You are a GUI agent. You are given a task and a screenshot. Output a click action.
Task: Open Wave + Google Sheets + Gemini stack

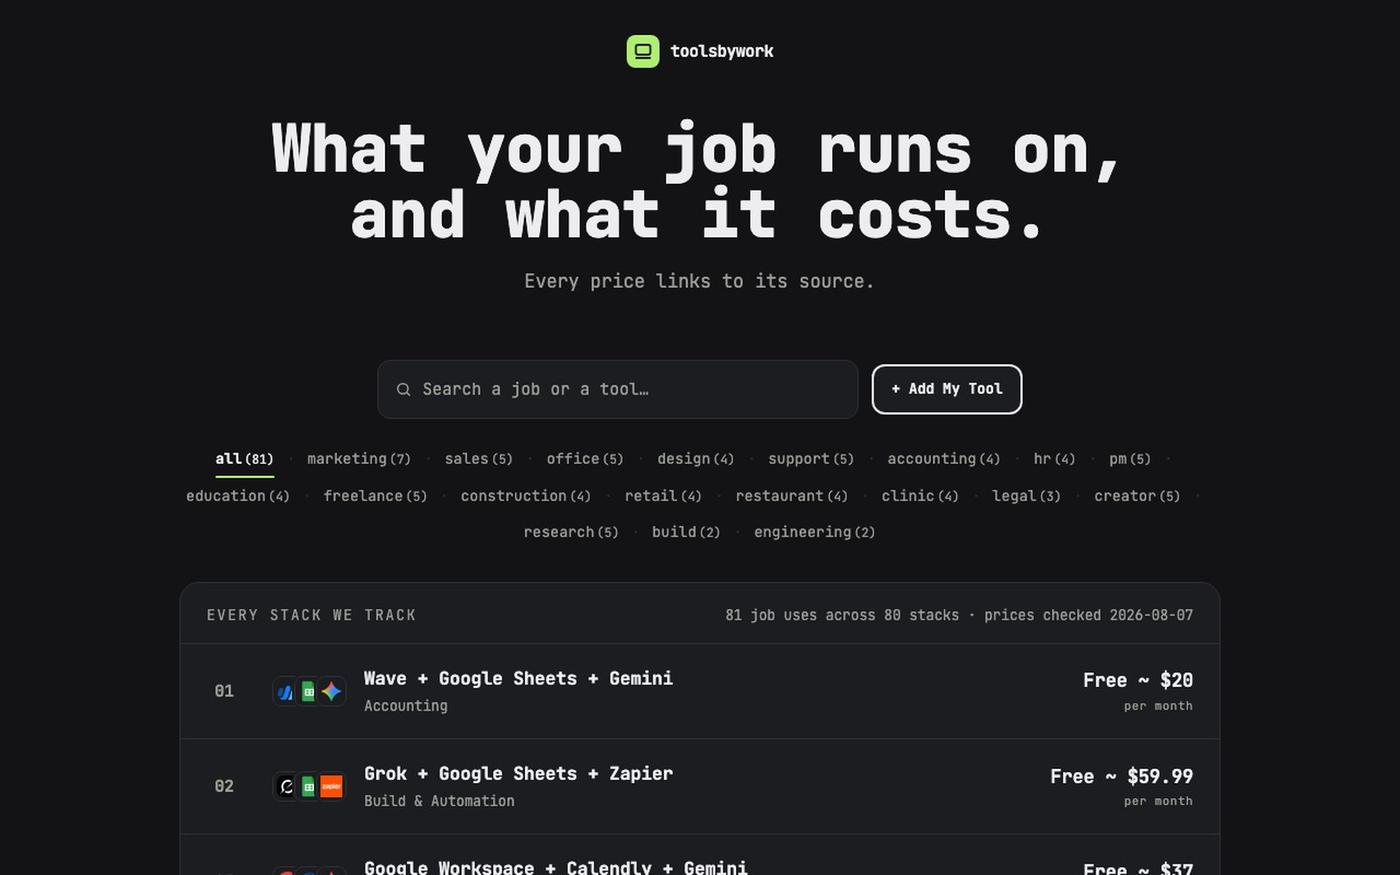pyautogui.click(x=700, y=691)
